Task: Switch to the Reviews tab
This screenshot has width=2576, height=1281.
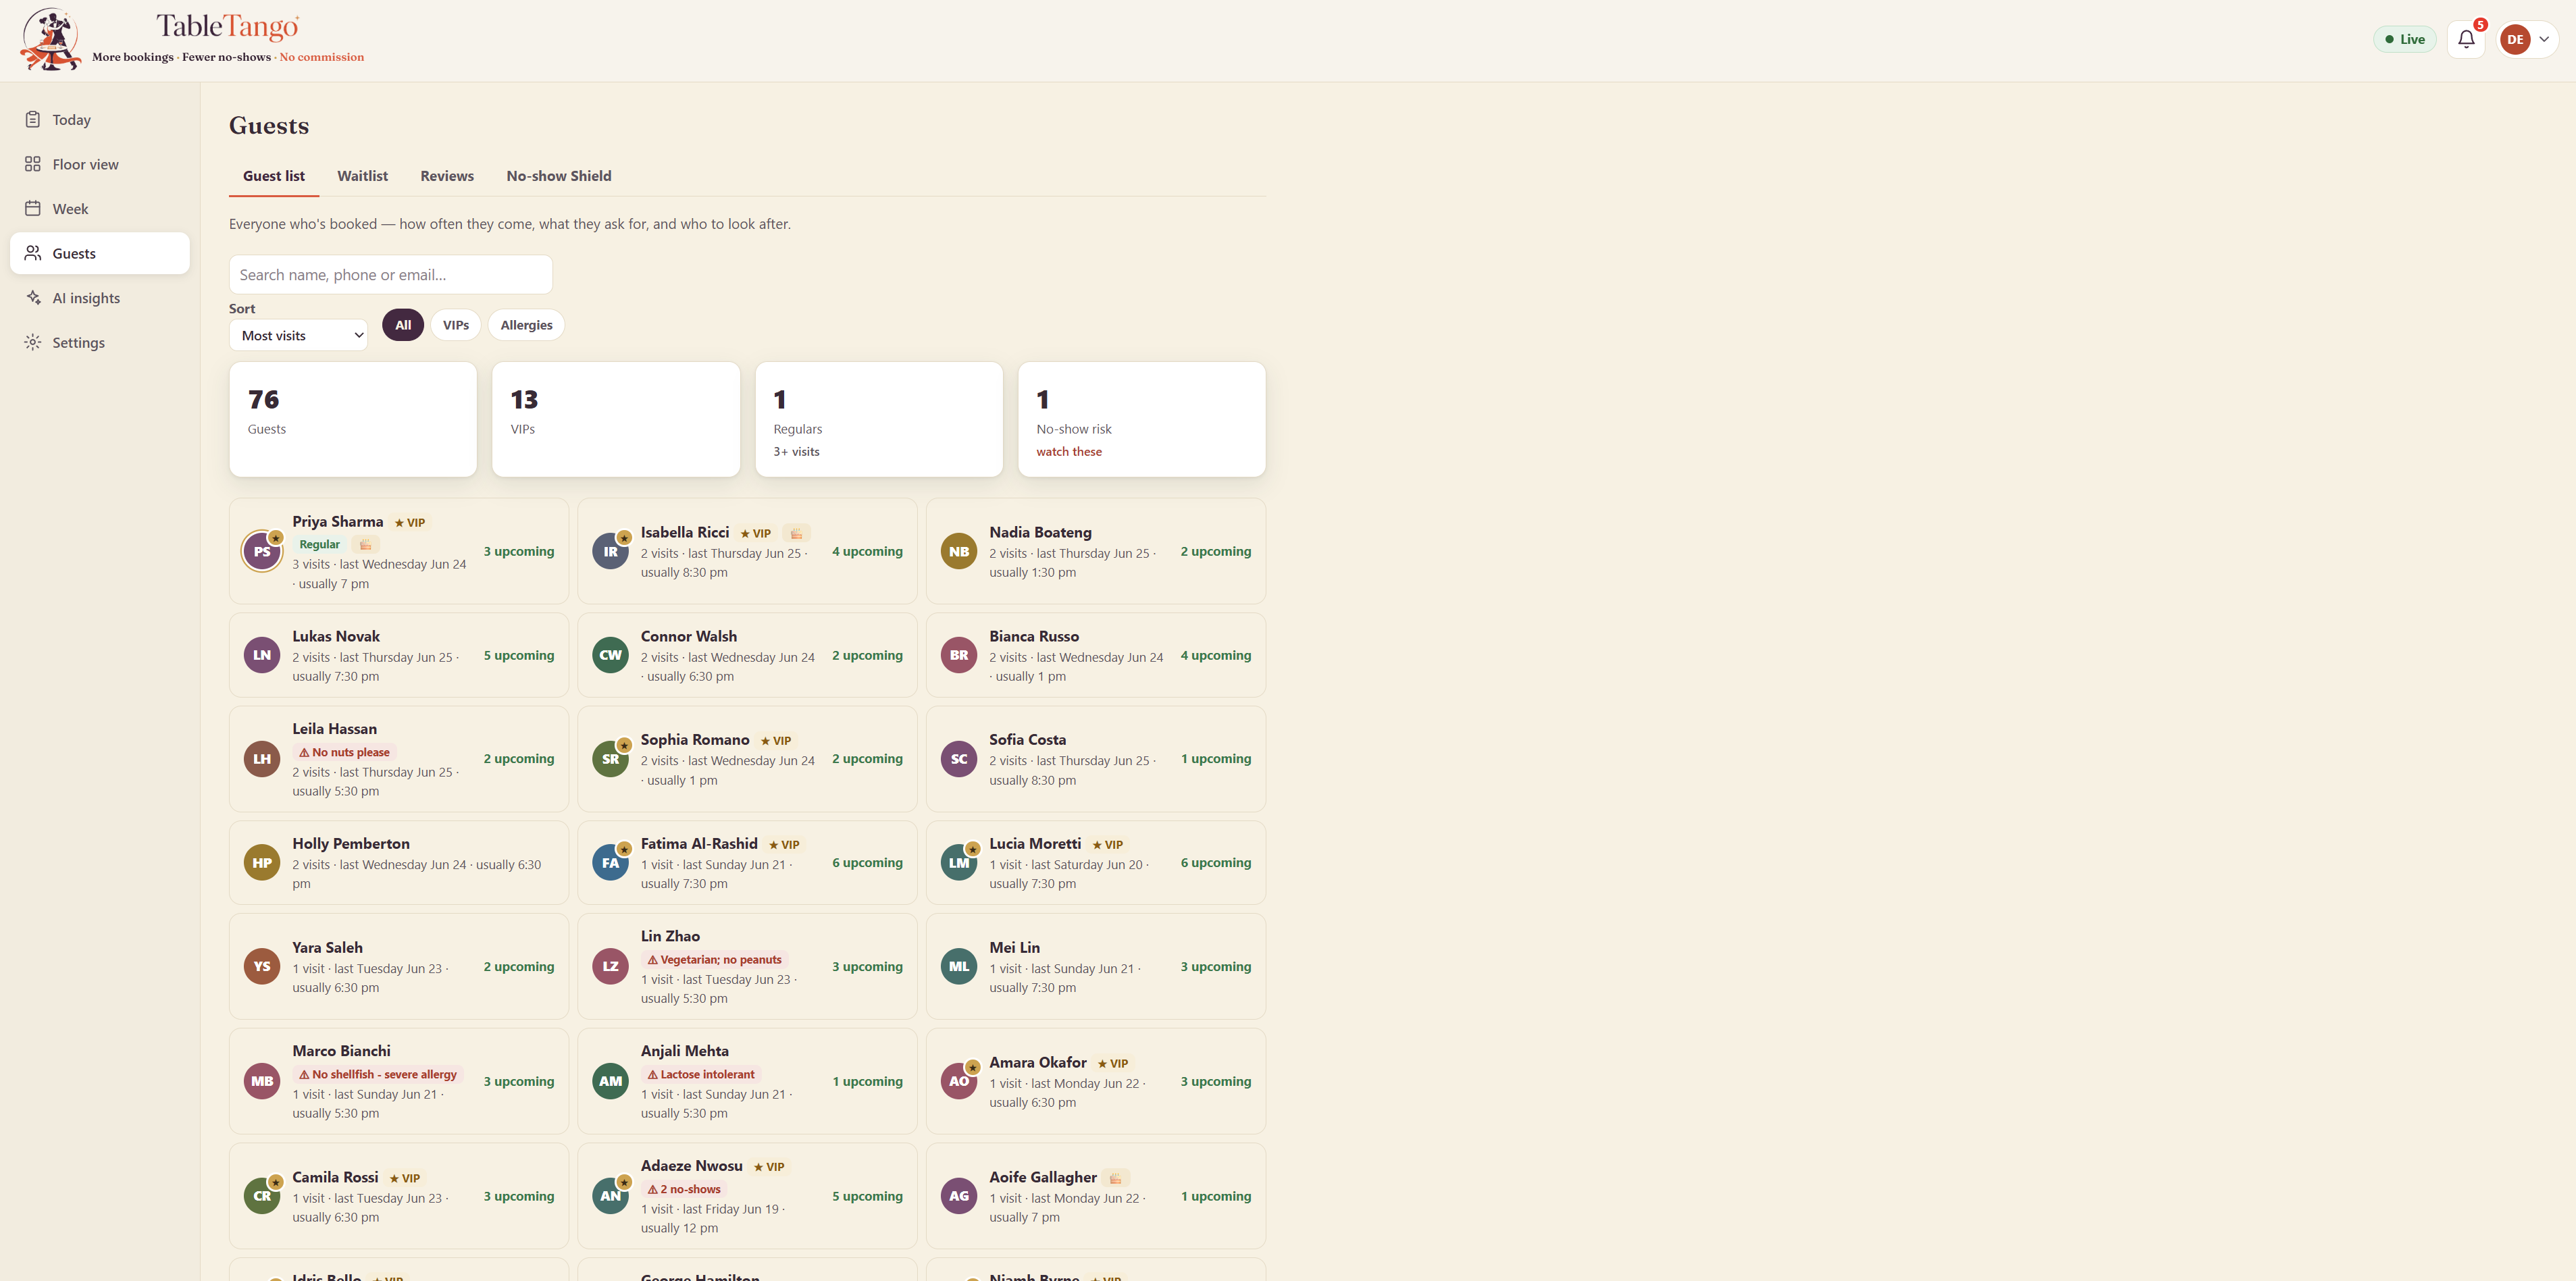Action: (x=447, y=176)
